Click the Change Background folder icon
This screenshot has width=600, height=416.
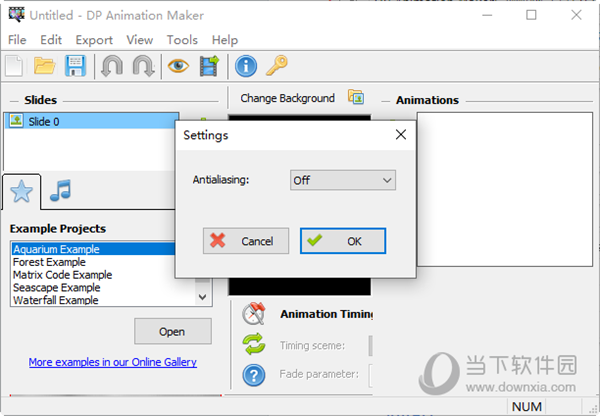[356, 97]
